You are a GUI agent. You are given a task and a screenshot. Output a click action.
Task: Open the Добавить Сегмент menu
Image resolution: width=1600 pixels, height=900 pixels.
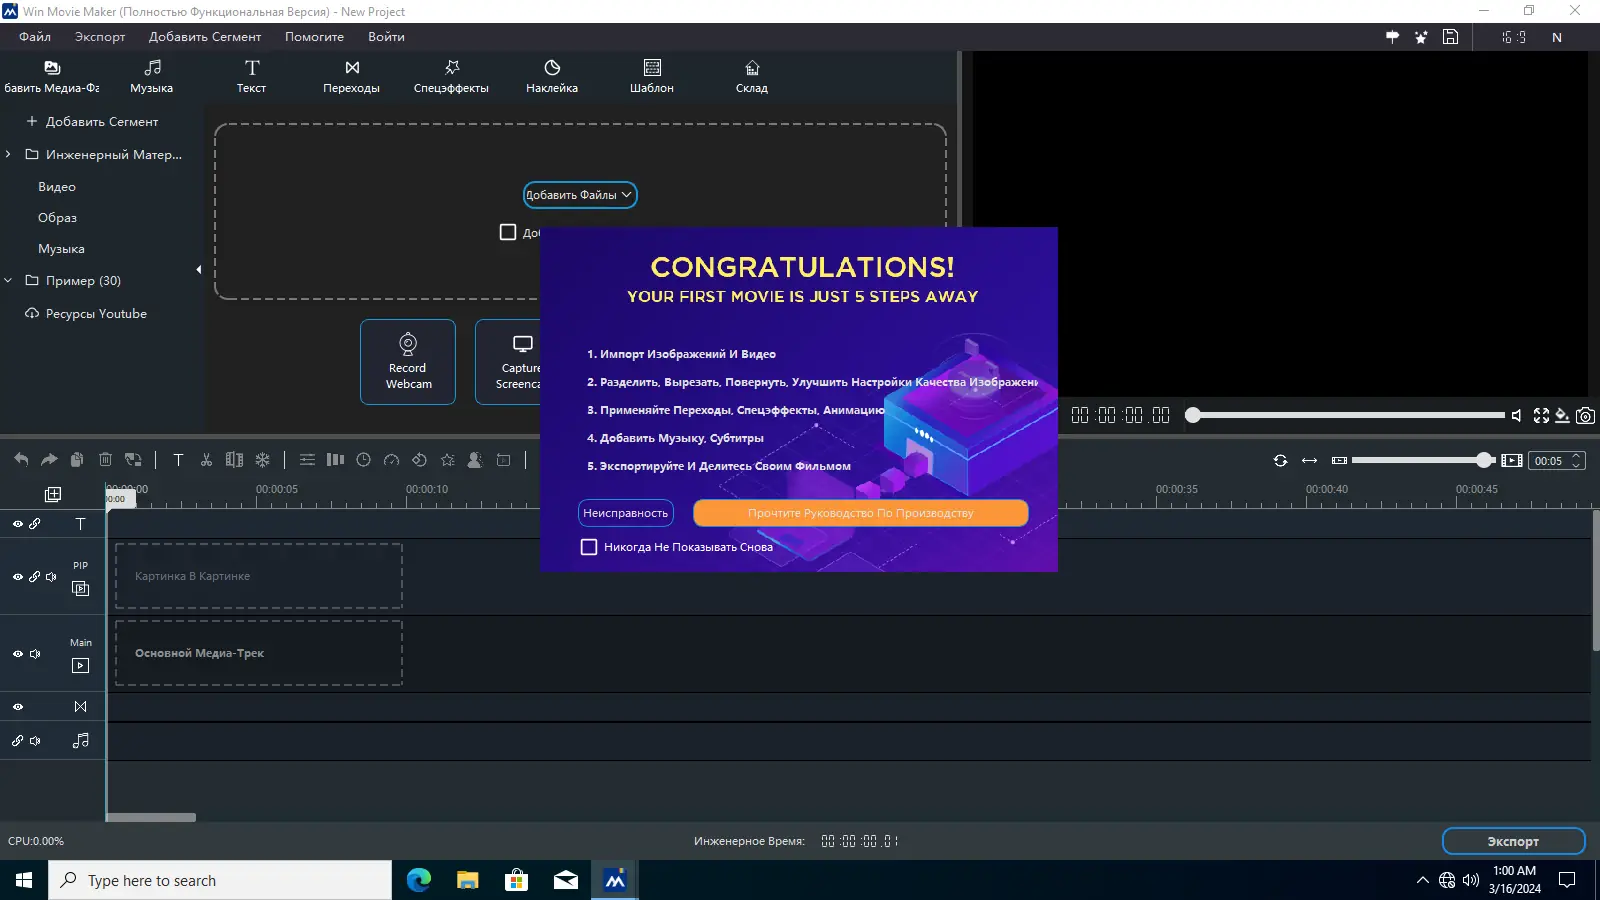[x=205, y=37]
